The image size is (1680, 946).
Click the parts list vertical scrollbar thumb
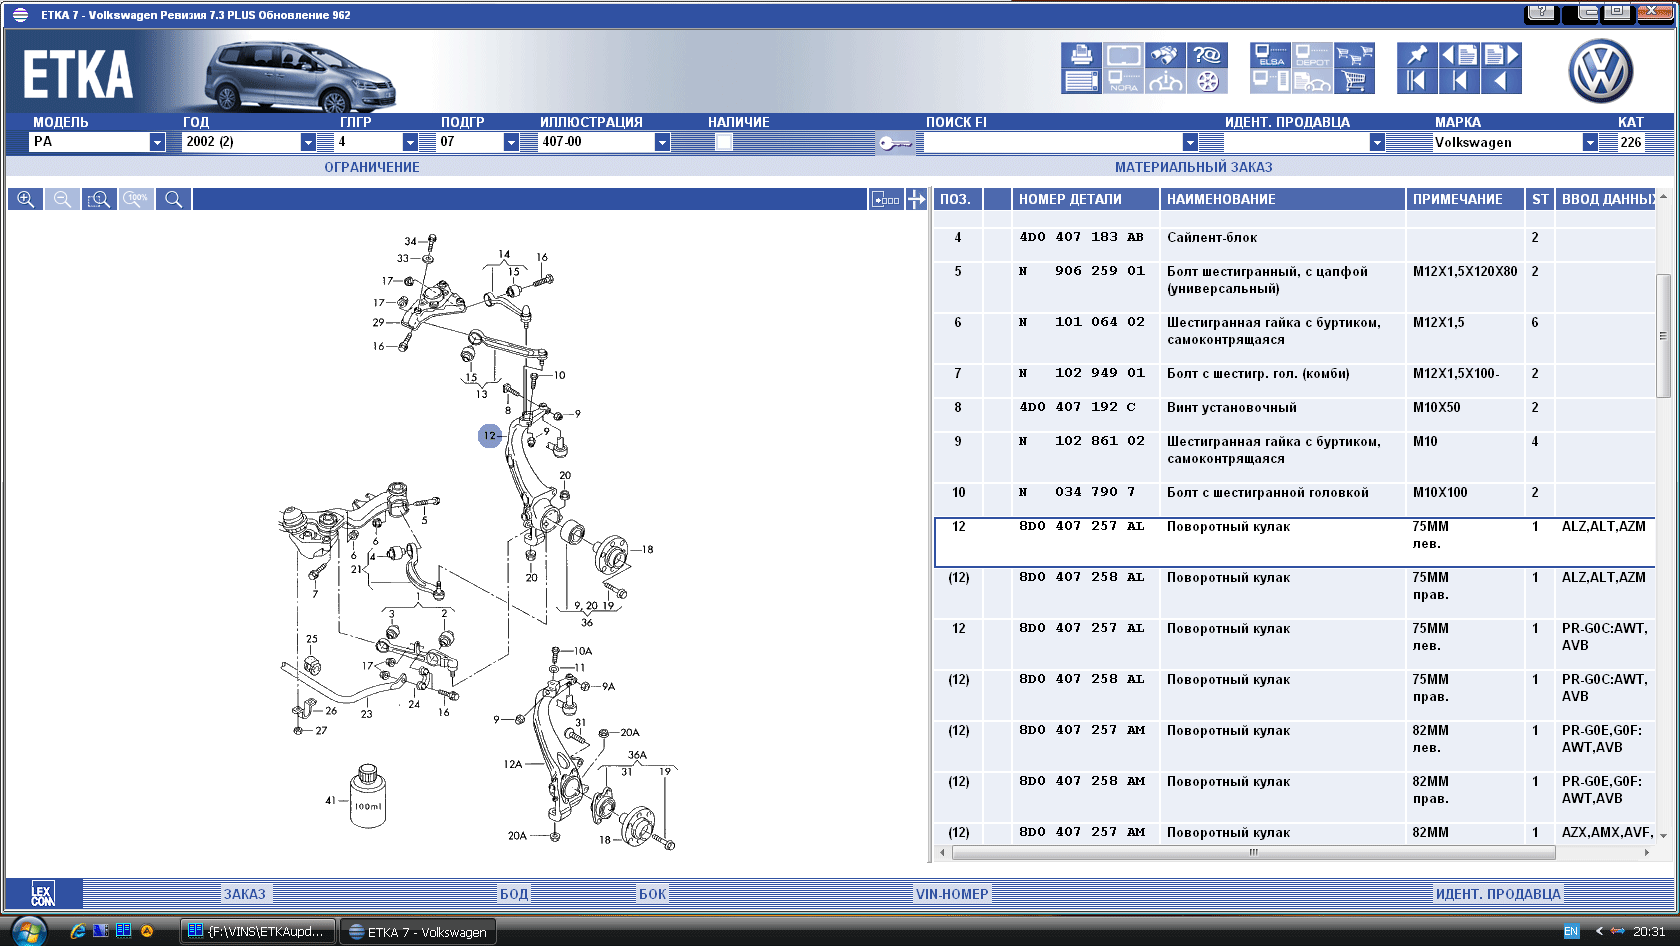point(1663,336)
